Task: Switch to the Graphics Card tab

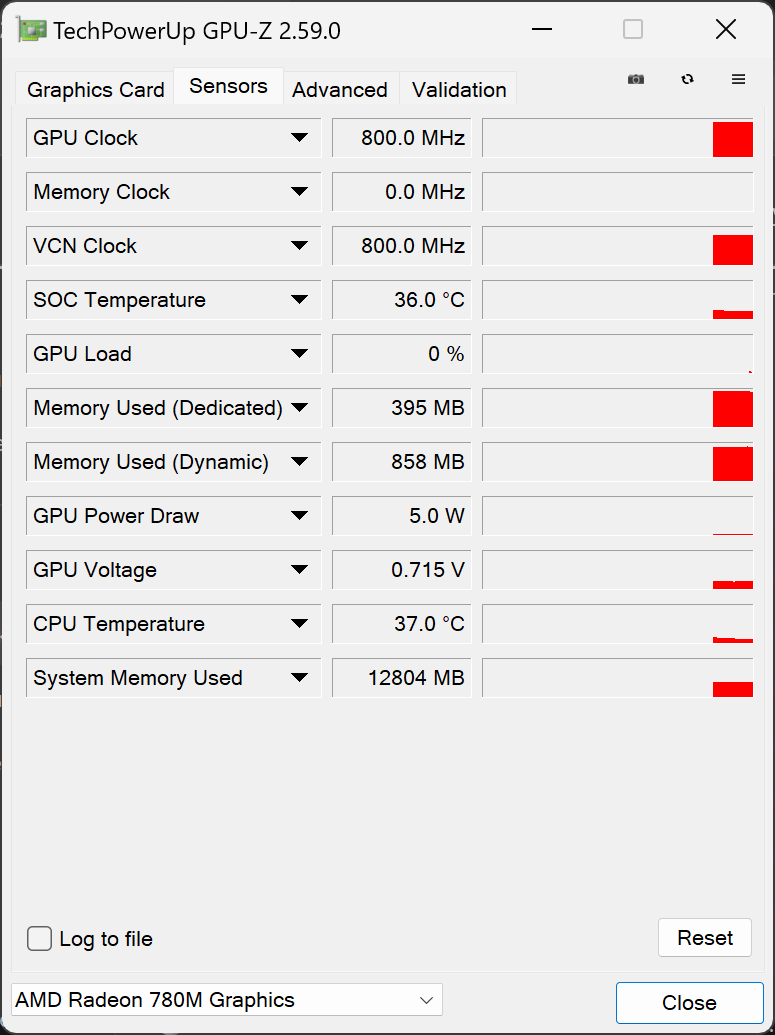Action: tap(93, 90)
